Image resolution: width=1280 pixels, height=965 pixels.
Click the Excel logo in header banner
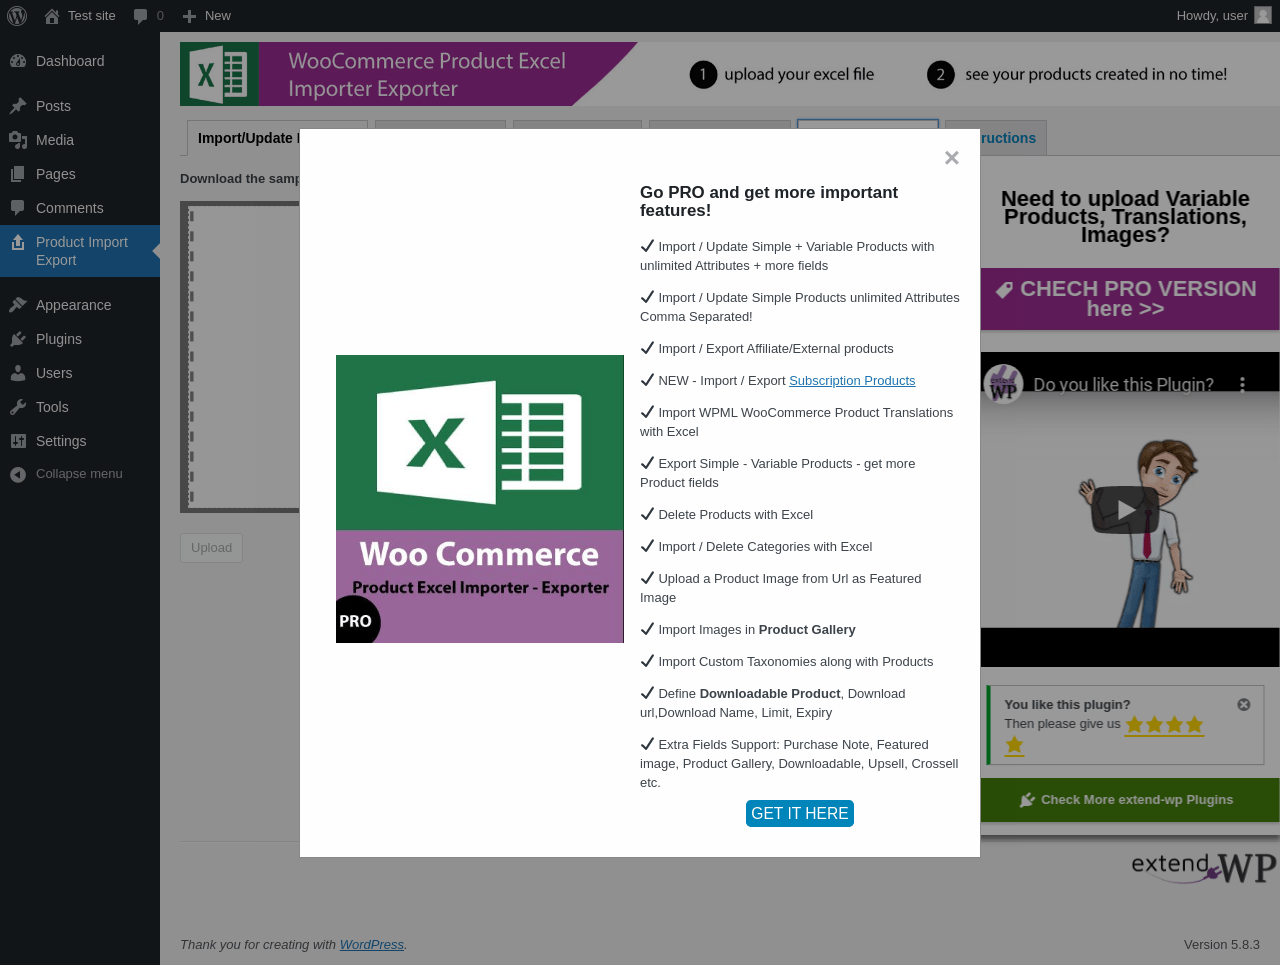[220, 74]
